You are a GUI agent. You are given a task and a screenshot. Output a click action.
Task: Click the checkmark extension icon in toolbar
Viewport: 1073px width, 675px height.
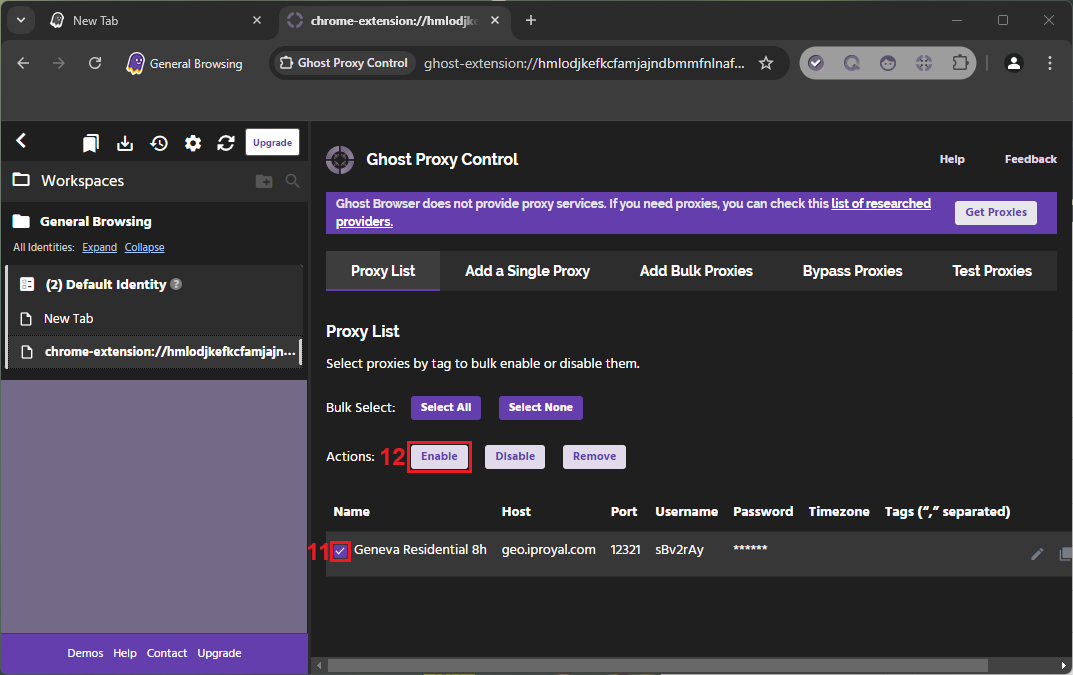[x=815, y=63]
